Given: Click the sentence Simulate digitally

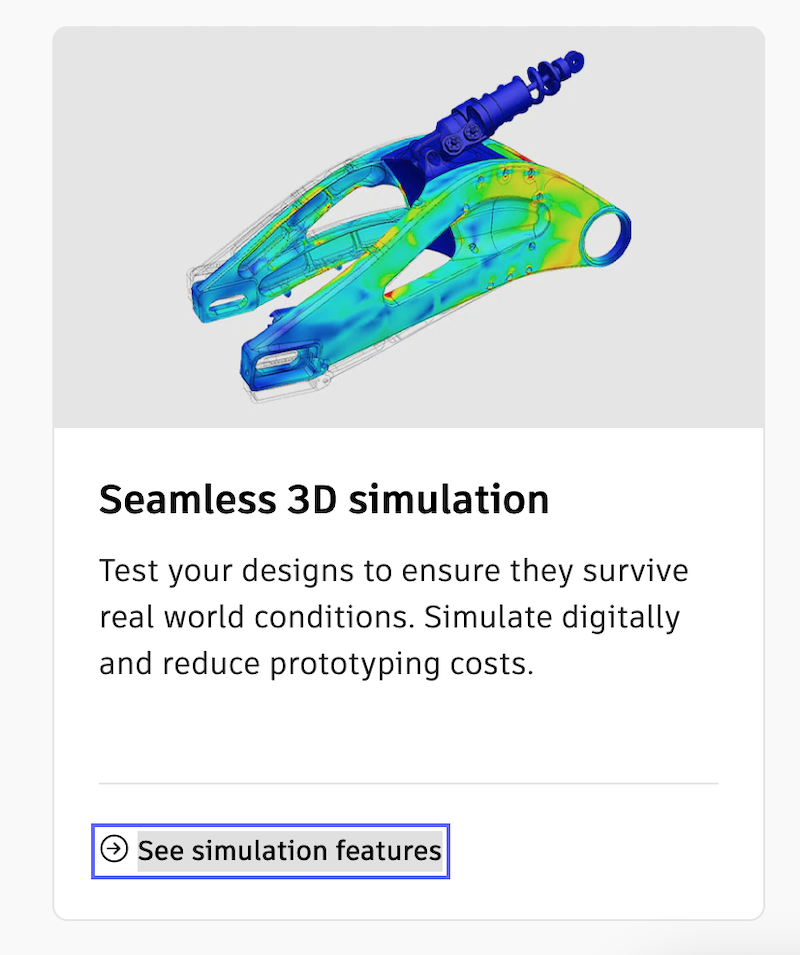Looking at the screenshot, I should pos(552,618).
